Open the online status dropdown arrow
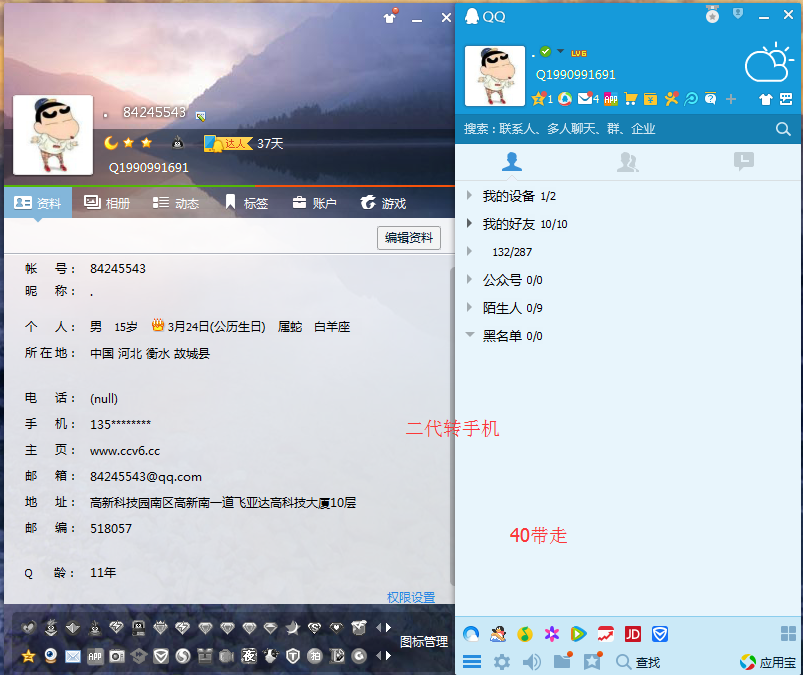This screenshot has height=675, width=803. tap(560, 51)
